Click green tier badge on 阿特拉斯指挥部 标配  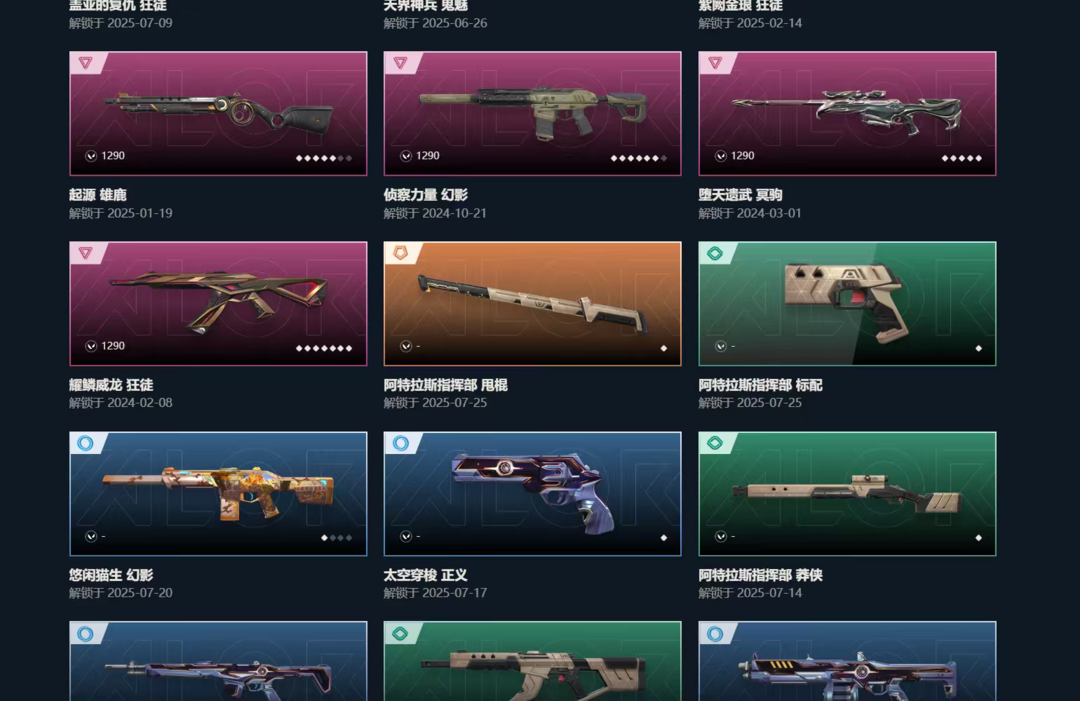click(x=715, y=253)
